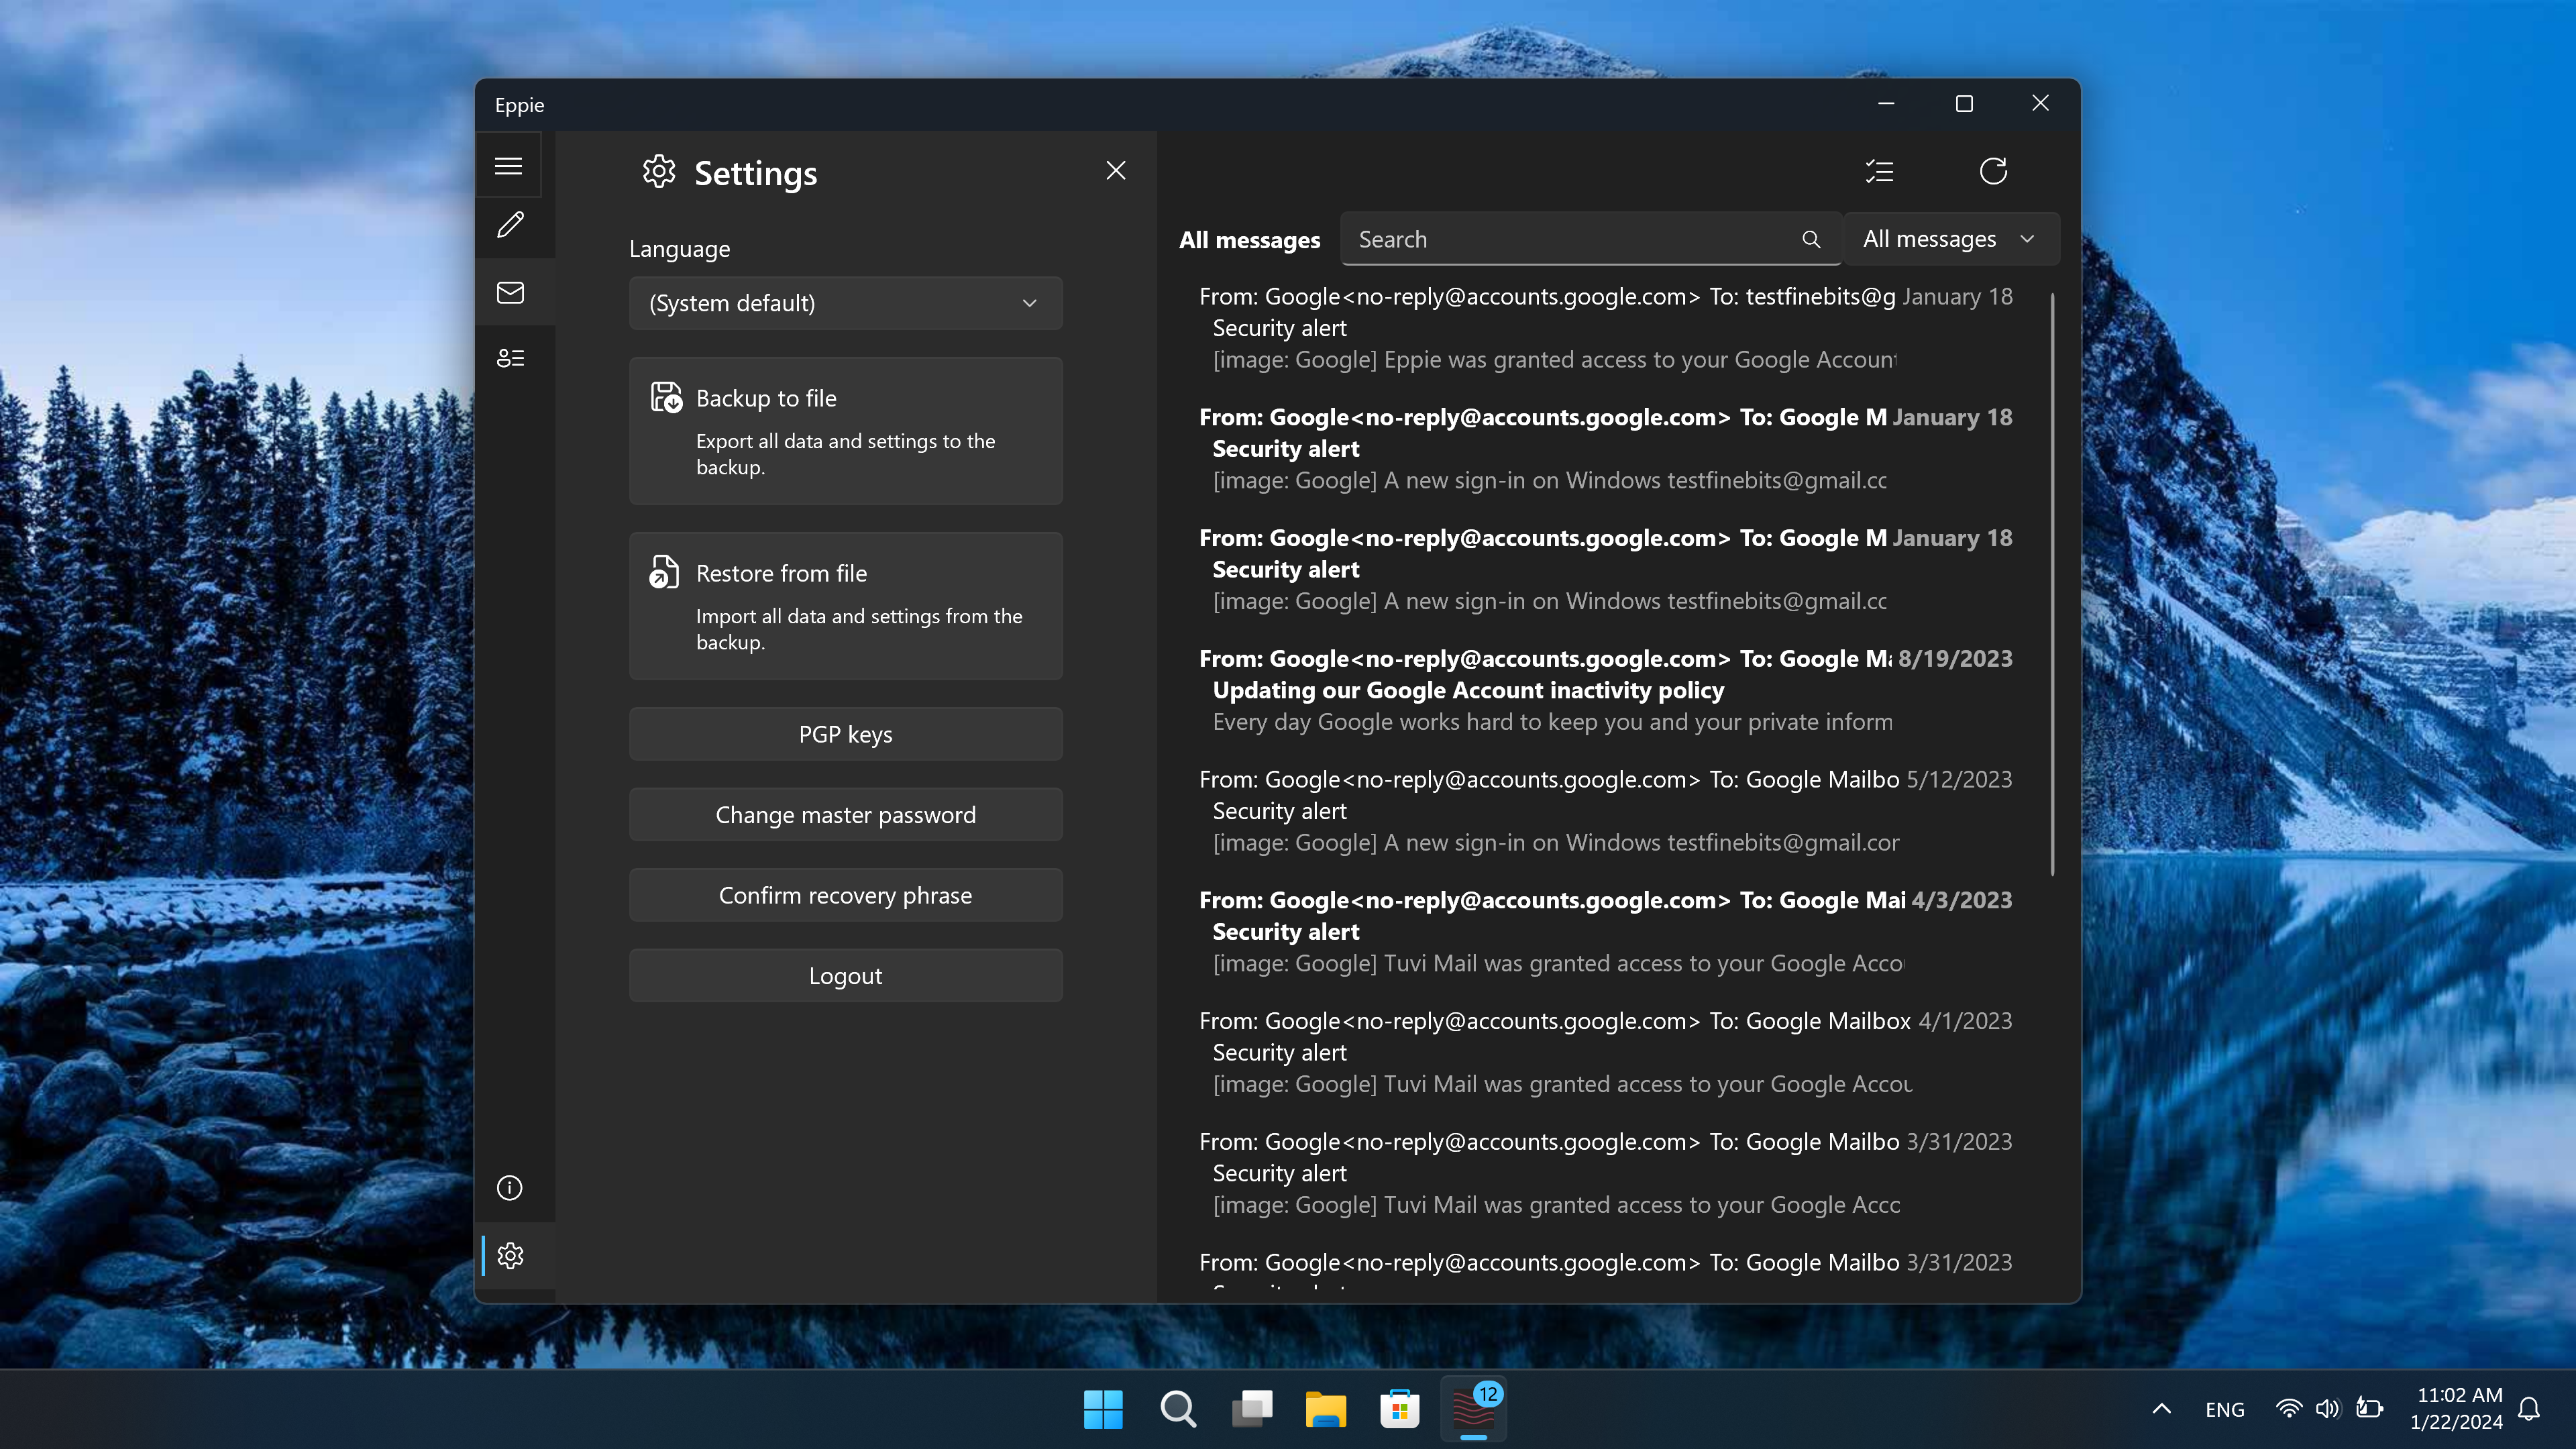This screenshot has height=1449, width=2576.
Task: Select the All messages heading
Action: point(1249,239)
